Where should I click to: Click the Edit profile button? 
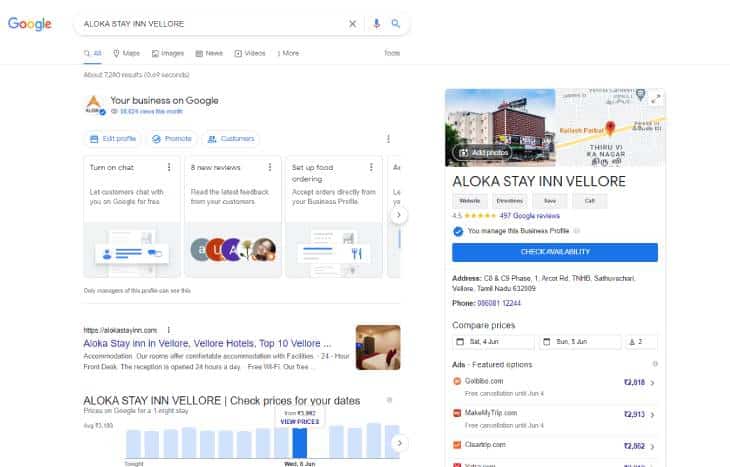pyautogui.click(x=113, y=139)
